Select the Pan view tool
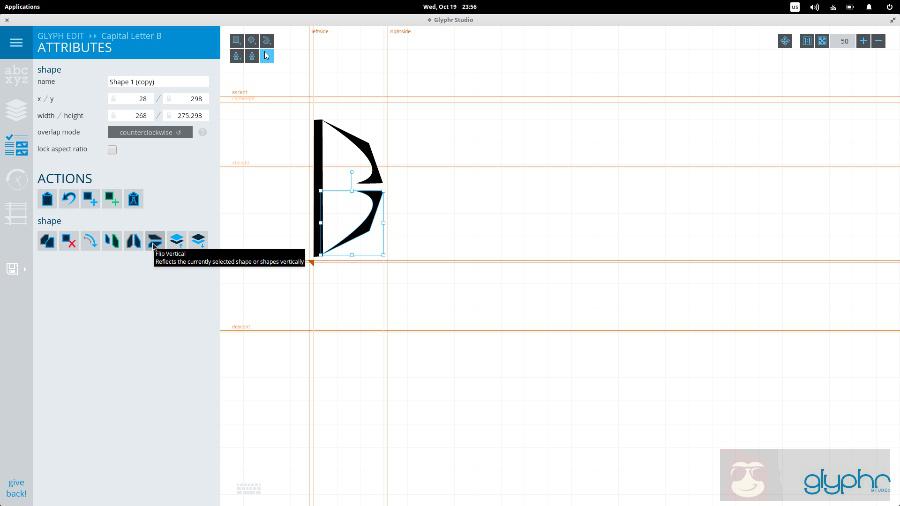Screen dimensions: 900x506 785,41
